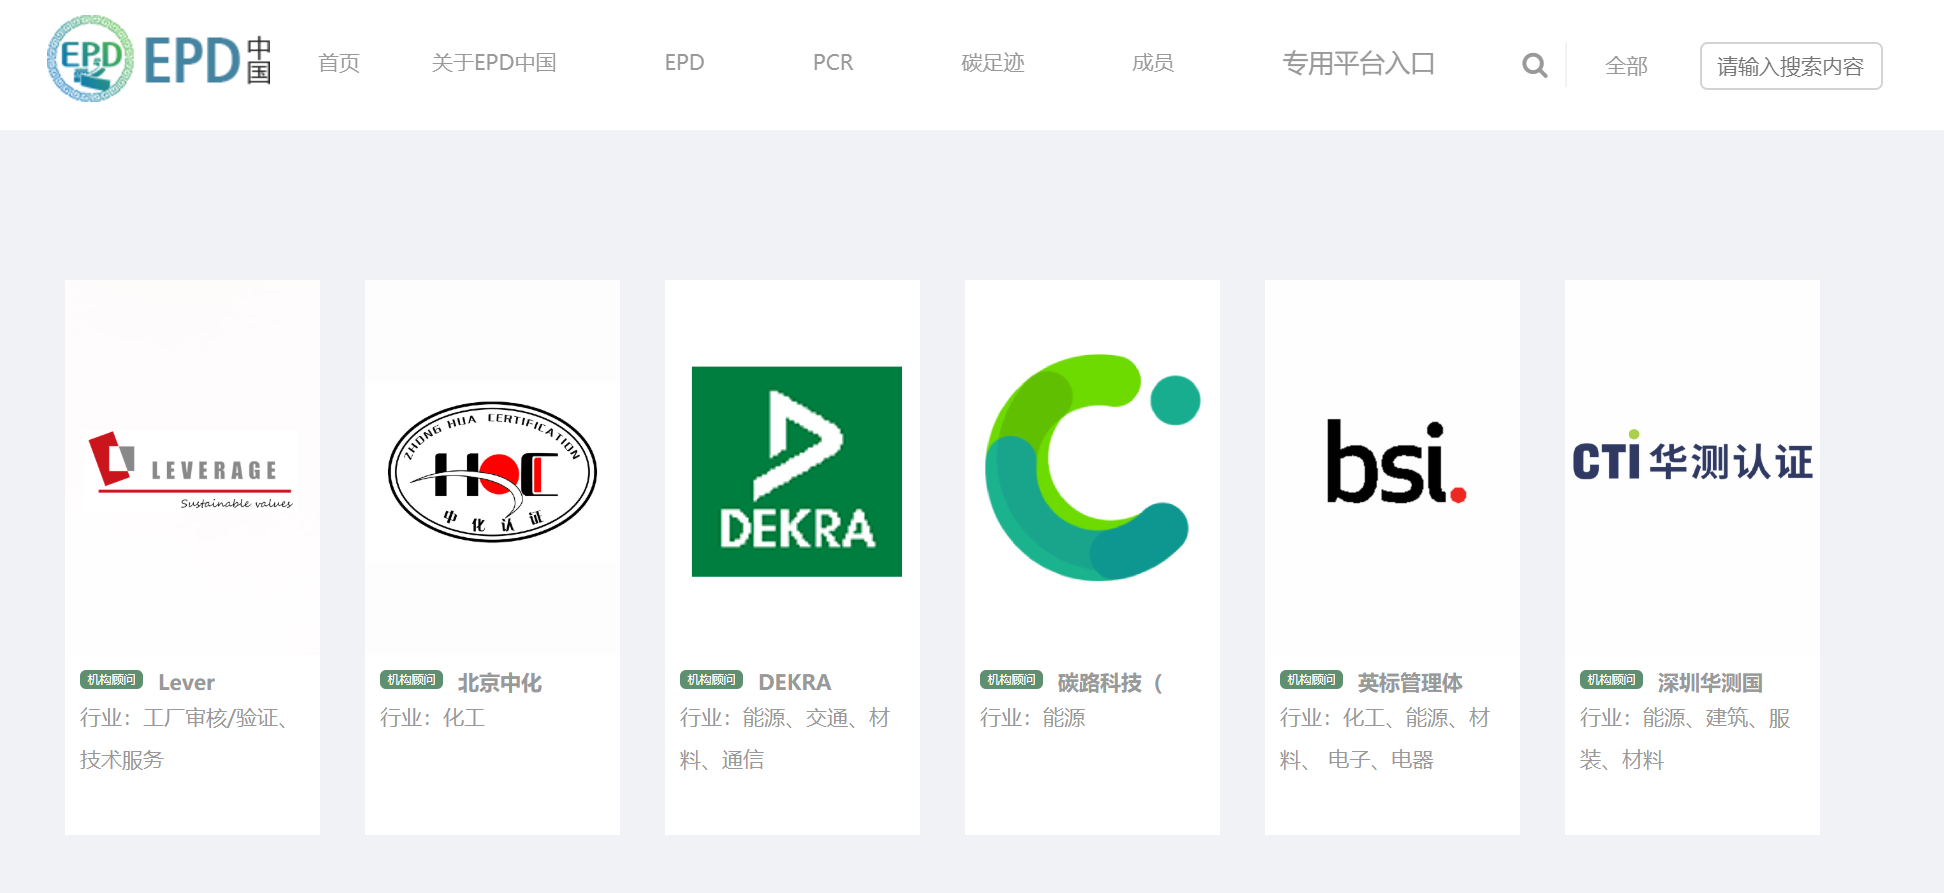
Task: Open the Leverage logo thumbnail
Action: click(x=192, y=469)
